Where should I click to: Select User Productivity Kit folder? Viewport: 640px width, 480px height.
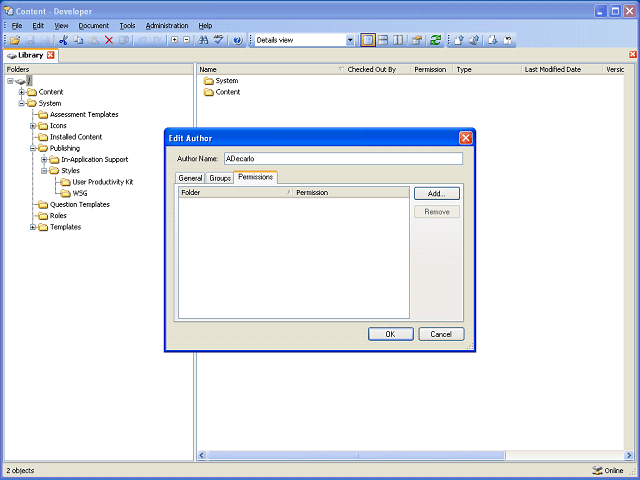click(x=103, y=182)
